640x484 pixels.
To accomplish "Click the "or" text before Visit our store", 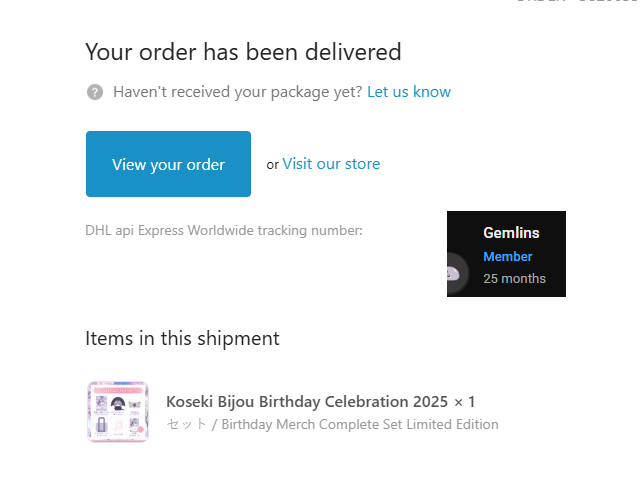I will (x=272, y=165).
